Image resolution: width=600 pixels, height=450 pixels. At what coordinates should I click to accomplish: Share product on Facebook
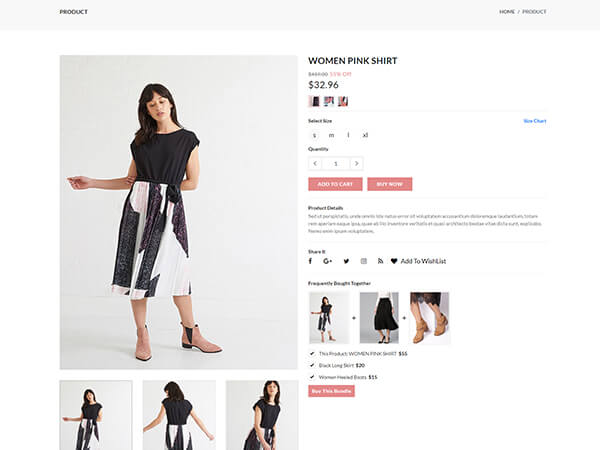pyautogui.click(x=310, y=261)
